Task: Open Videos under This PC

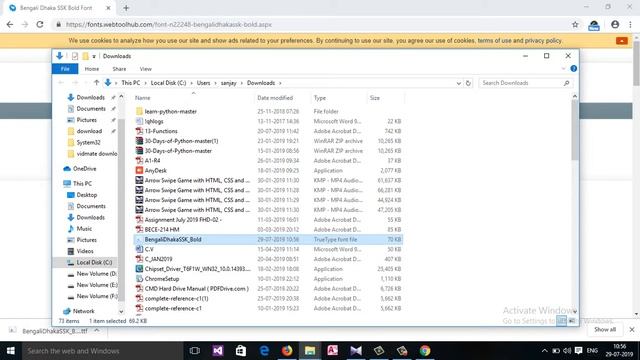Action: point(85,251)
